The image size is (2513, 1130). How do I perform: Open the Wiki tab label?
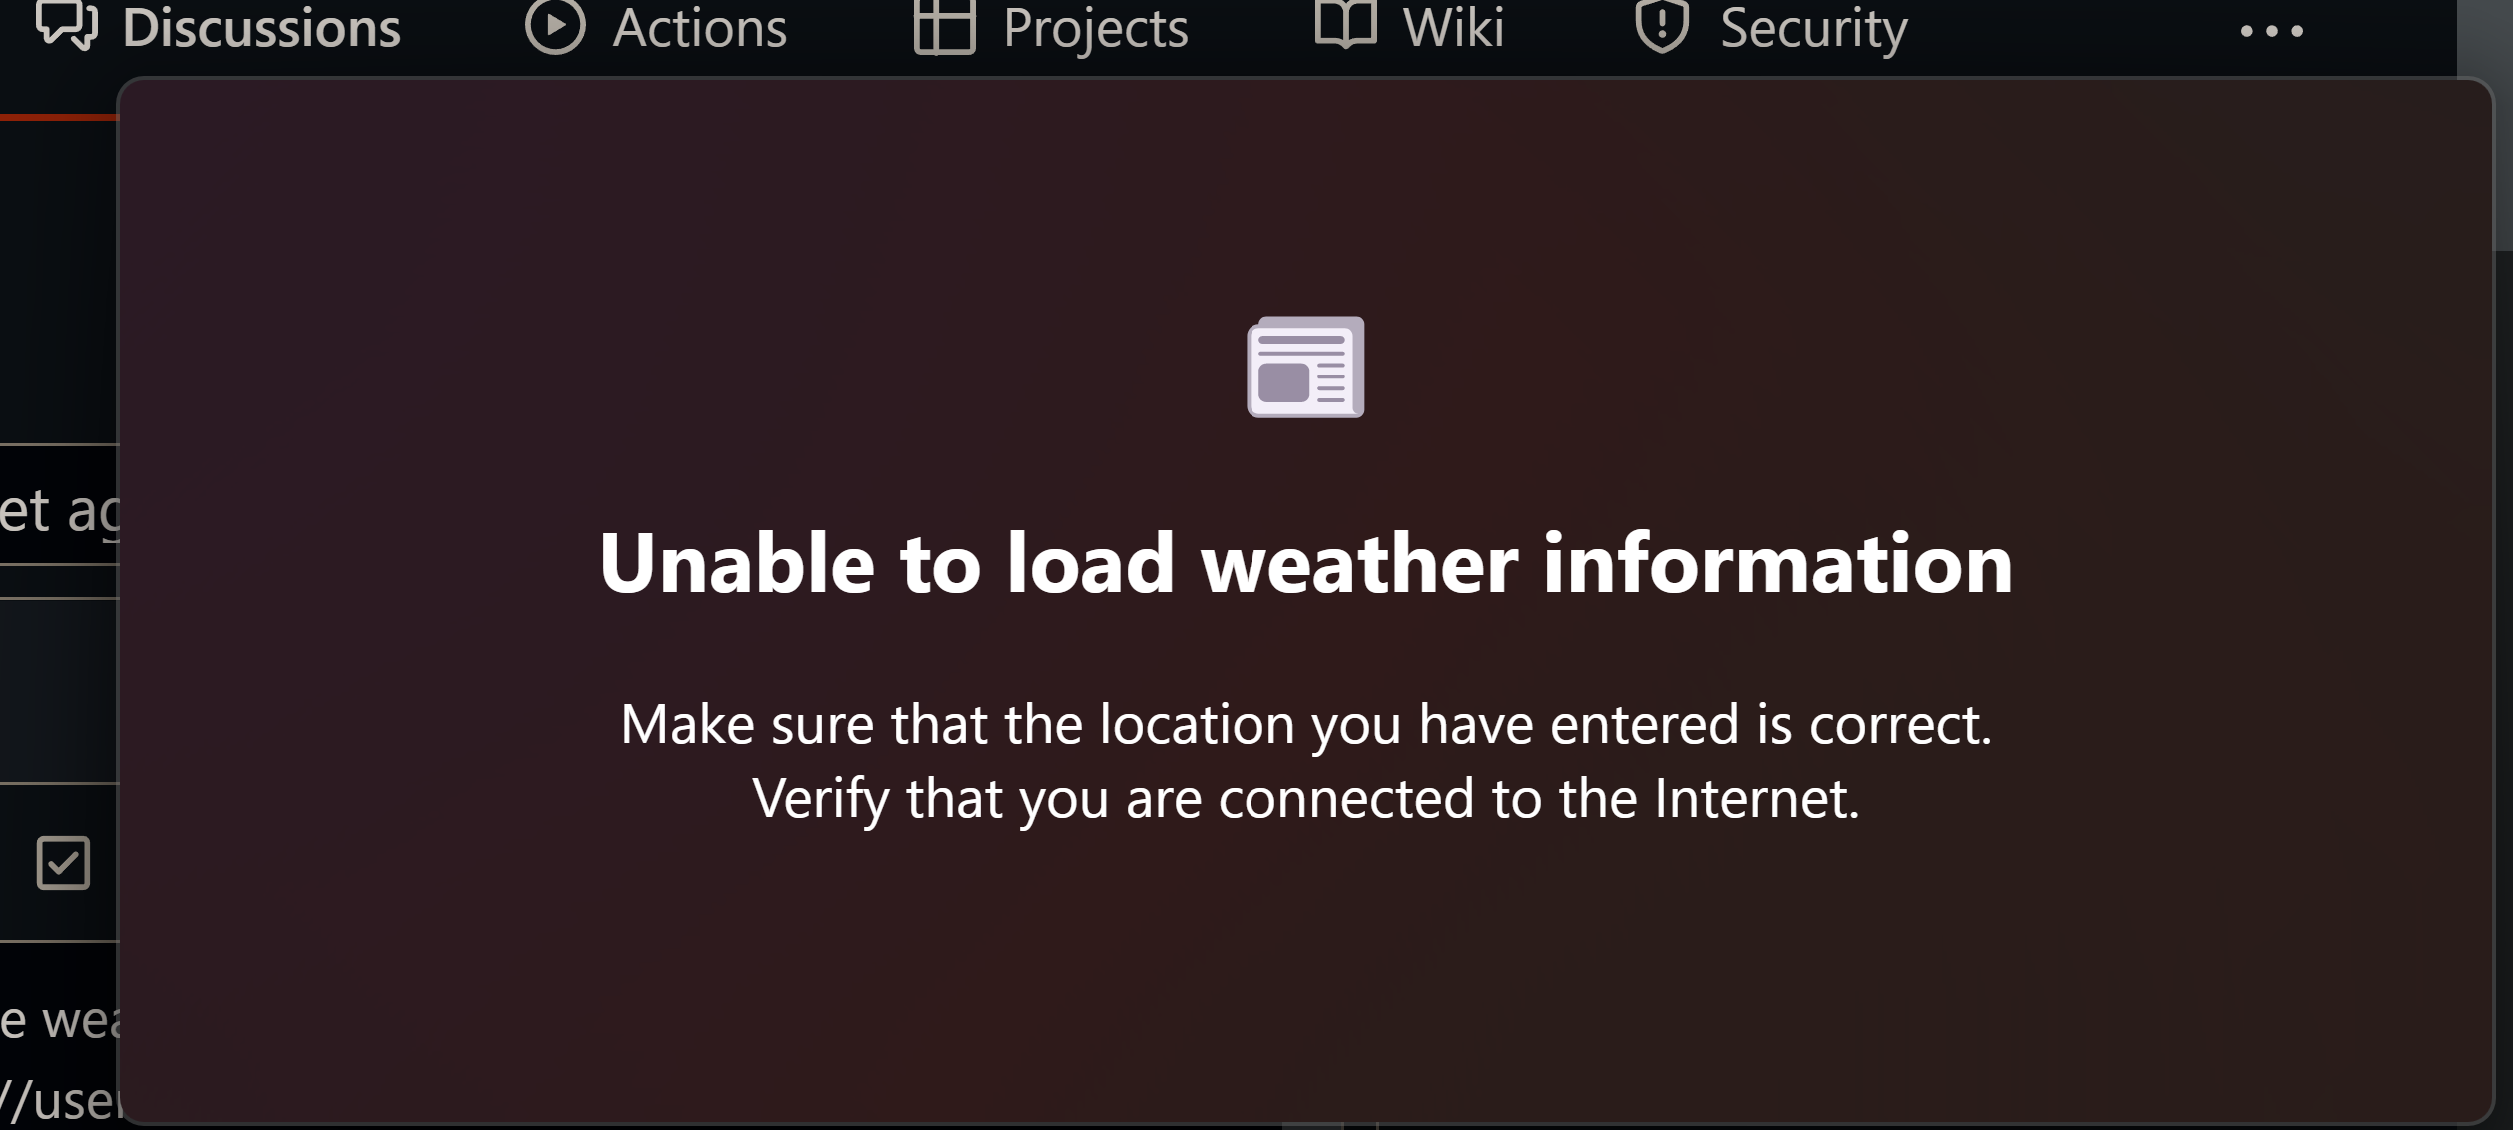1453,28
